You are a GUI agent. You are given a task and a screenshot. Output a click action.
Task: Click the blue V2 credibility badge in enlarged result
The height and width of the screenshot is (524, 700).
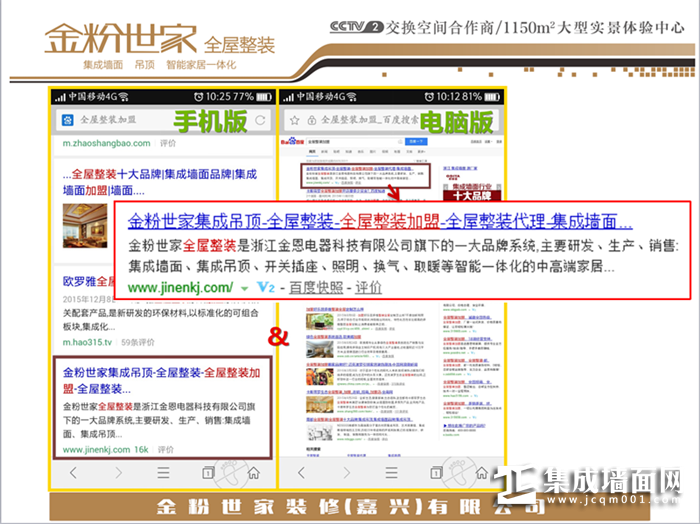[x=266, y=287]
